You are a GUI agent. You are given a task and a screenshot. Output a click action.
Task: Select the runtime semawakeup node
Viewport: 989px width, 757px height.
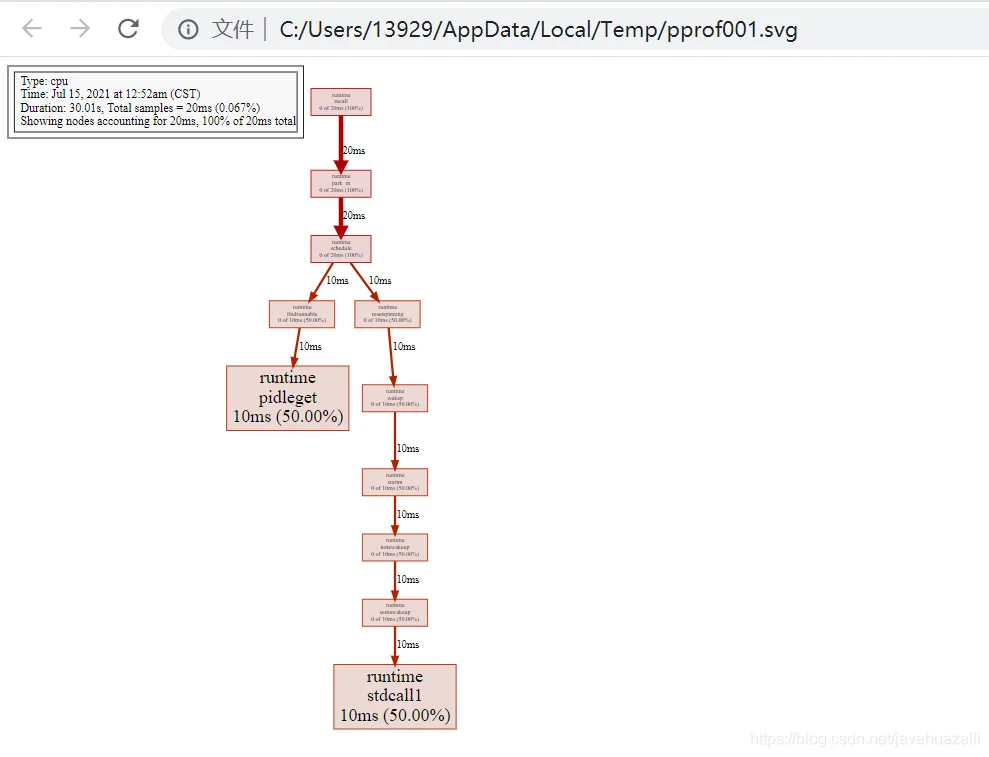click(395, 613)
